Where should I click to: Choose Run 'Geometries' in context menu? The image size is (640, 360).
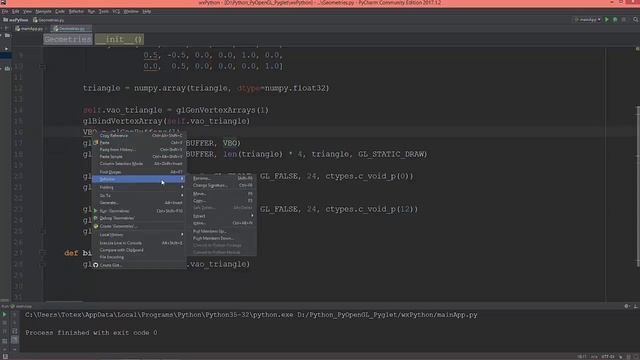139,211
